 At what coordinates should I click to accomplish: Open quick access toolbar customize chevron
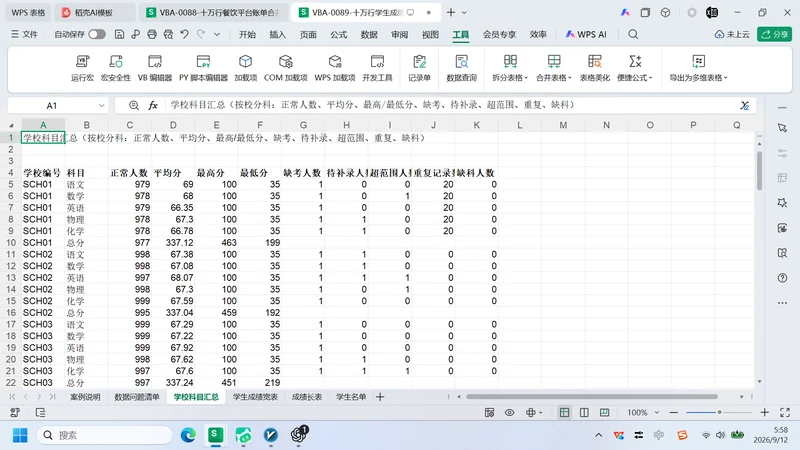click(x=217, y=34)
